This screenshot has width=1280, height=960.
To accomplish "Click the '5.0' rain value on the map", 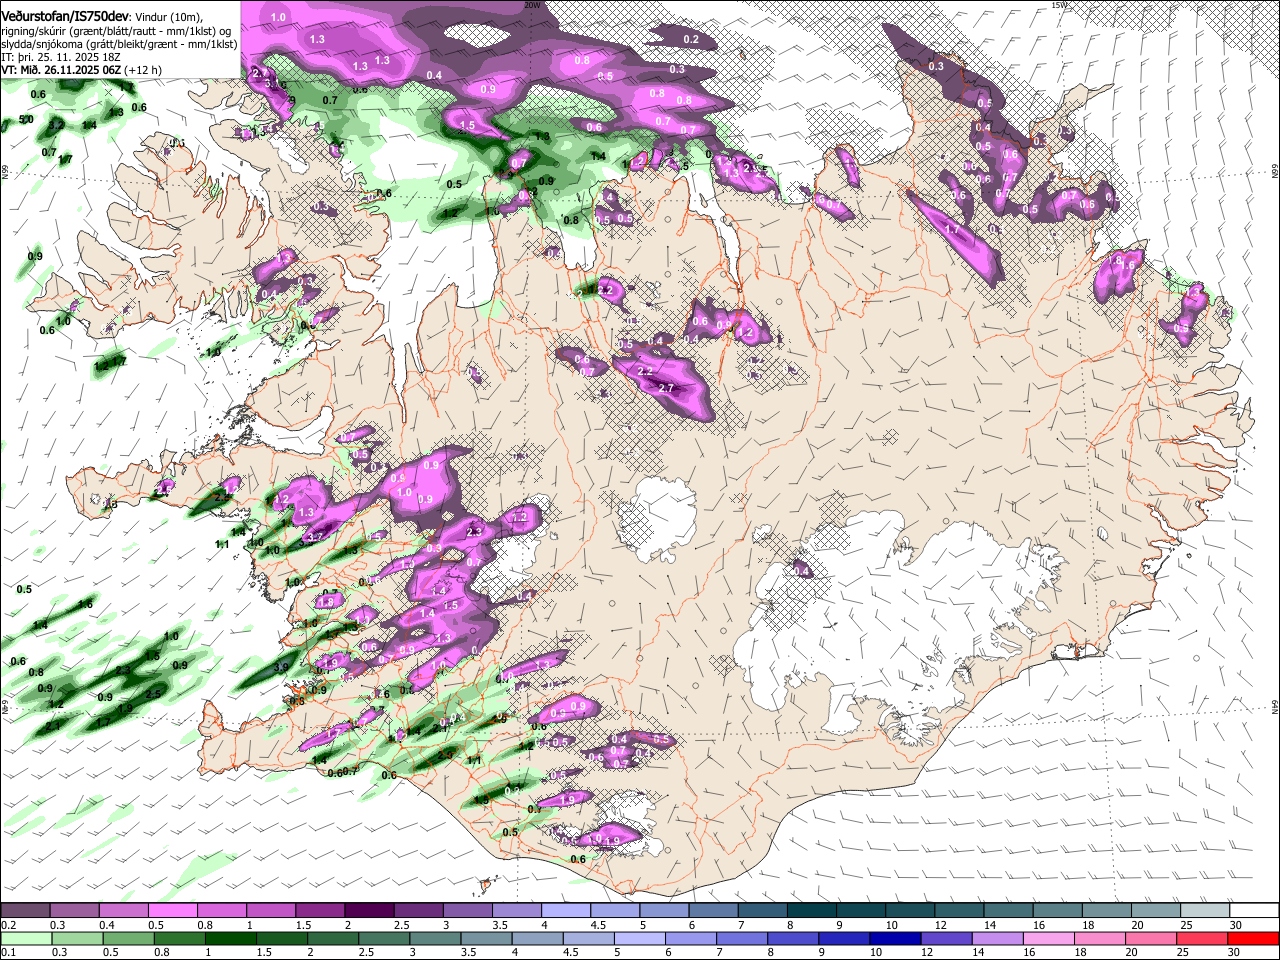I will tap(26, 120).
